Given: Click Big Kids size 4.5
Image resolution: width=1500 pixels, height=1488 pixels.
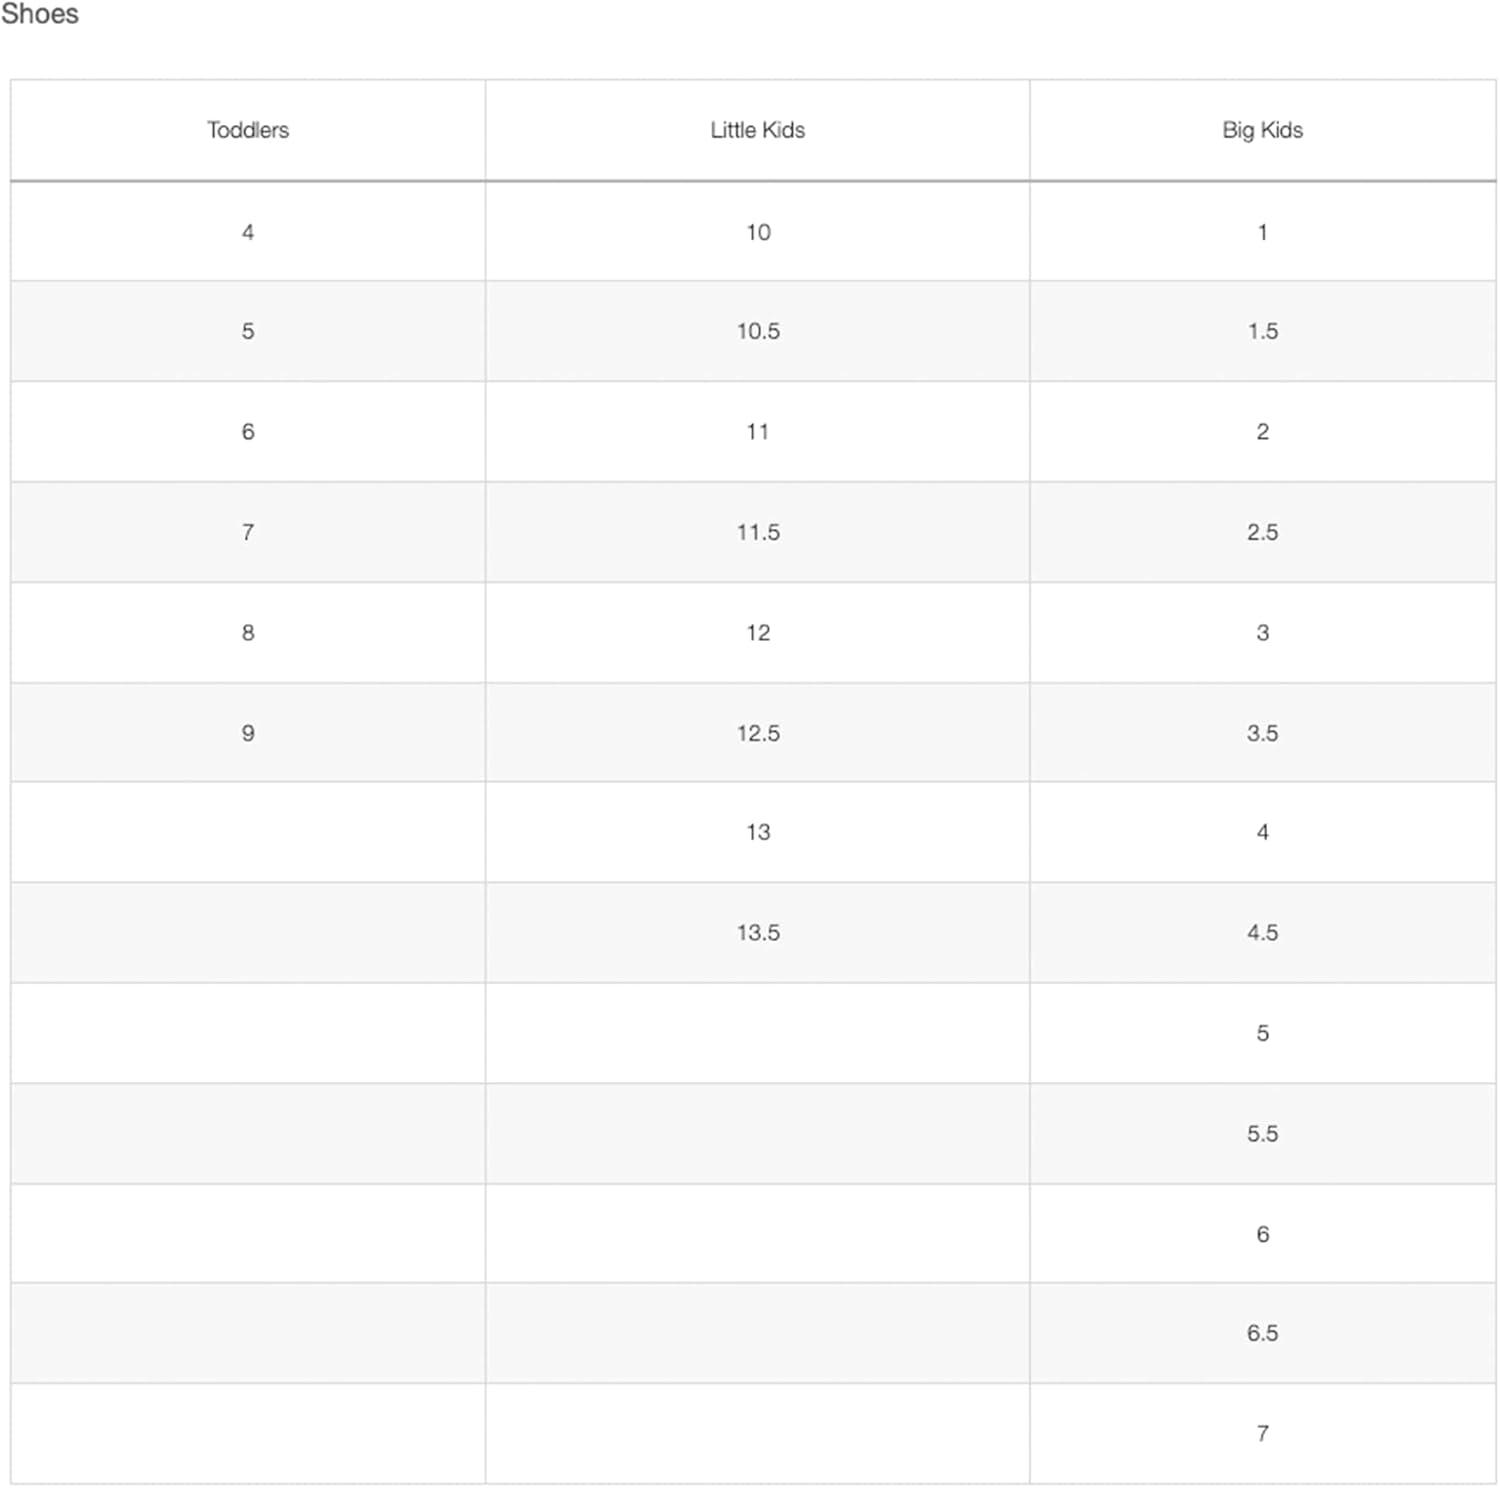Looking at the screenshot, I should pos(1262,932).
